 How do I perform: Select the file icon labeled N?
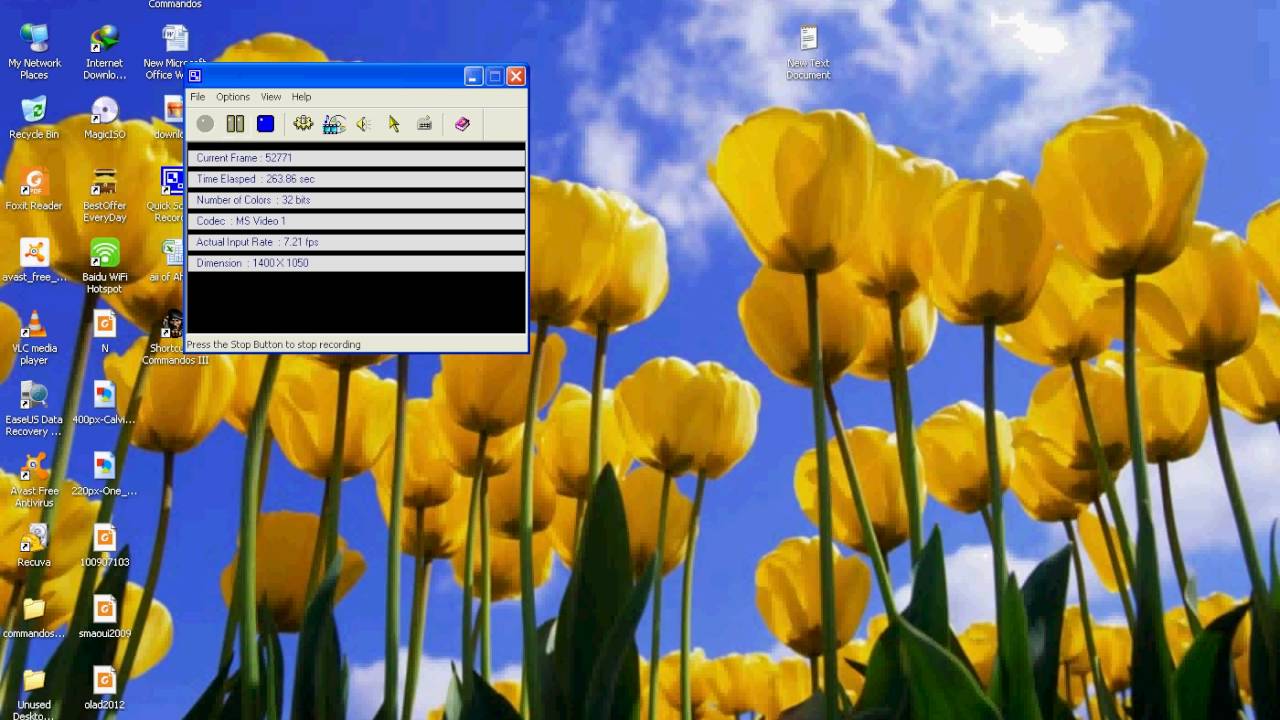click(104, 332)
